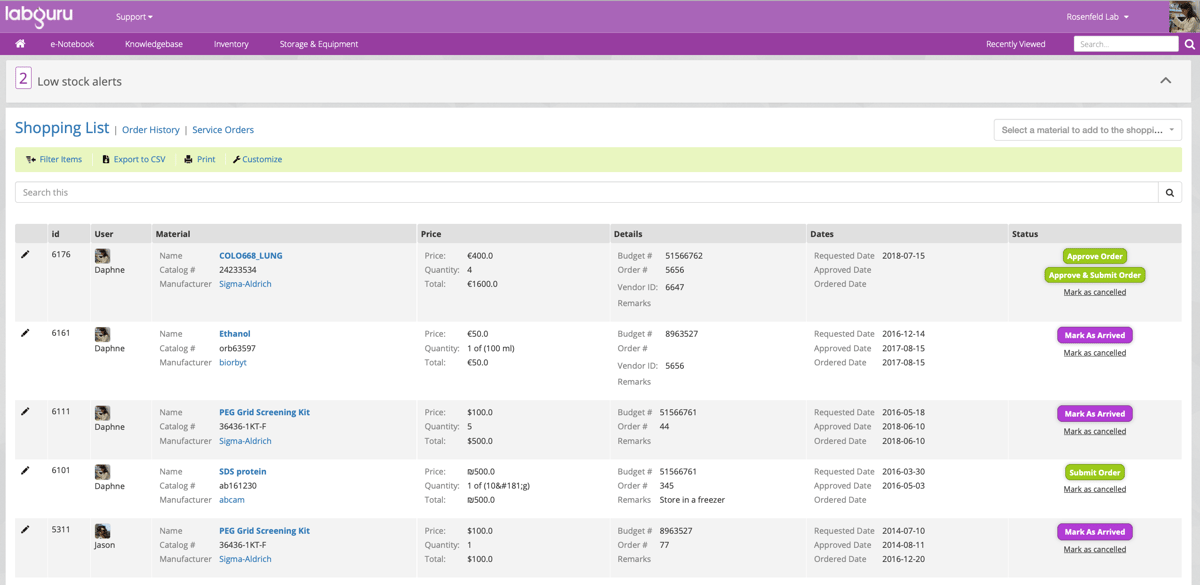Screen dimensions: 1200x585
Task: Switch to the e-Notebook section
Action: (x=72, y=43)
